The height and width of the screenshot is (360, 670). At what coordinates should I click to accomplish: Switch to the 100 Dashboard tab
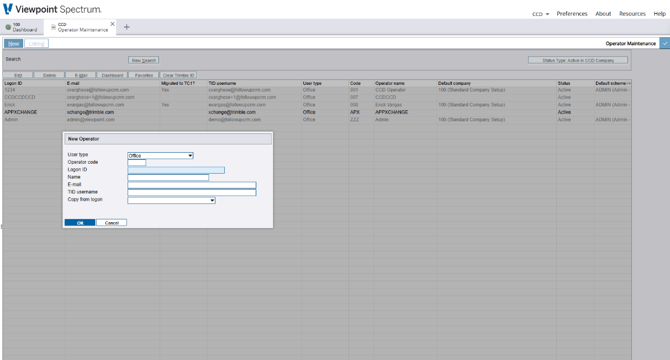(22, 27)
